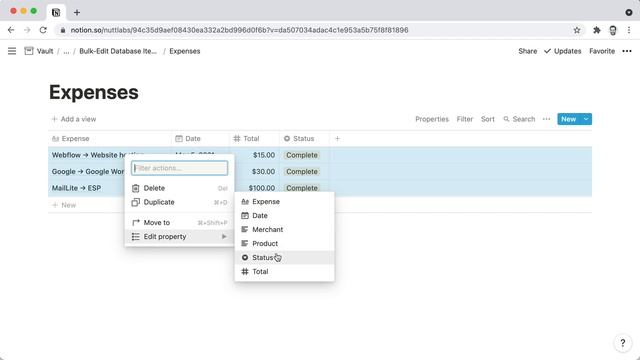Click the search magnifier icon
640x360 pixels.
pos(506,119)
